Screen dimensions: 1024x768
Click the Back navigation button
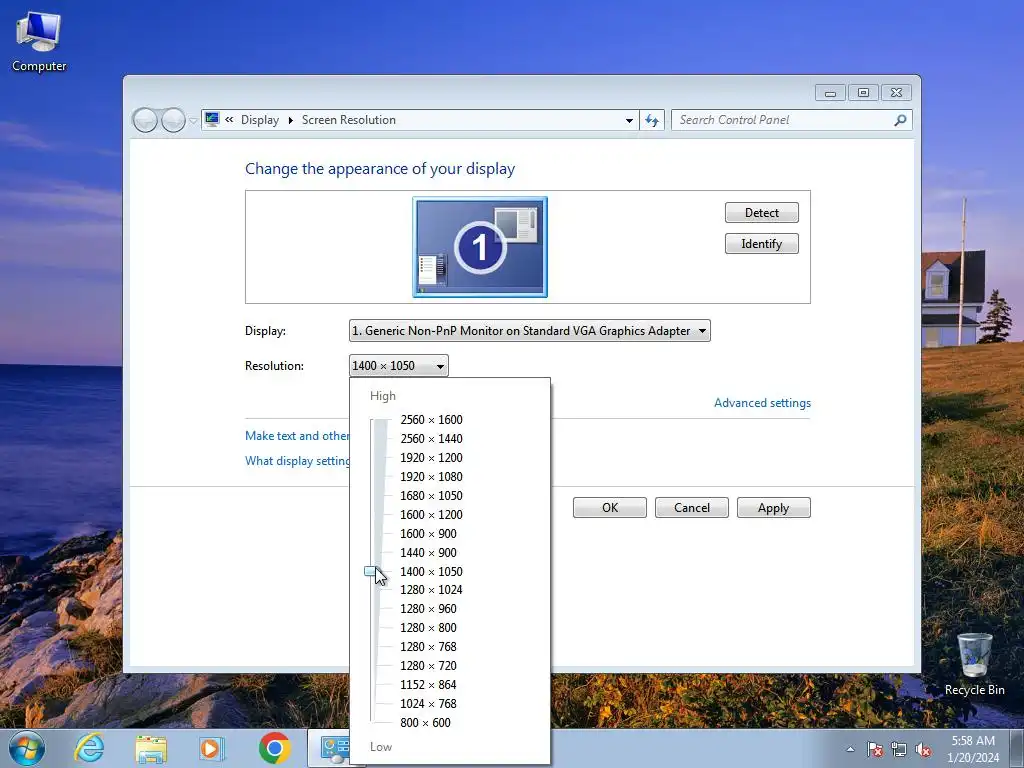click(145, 120)
